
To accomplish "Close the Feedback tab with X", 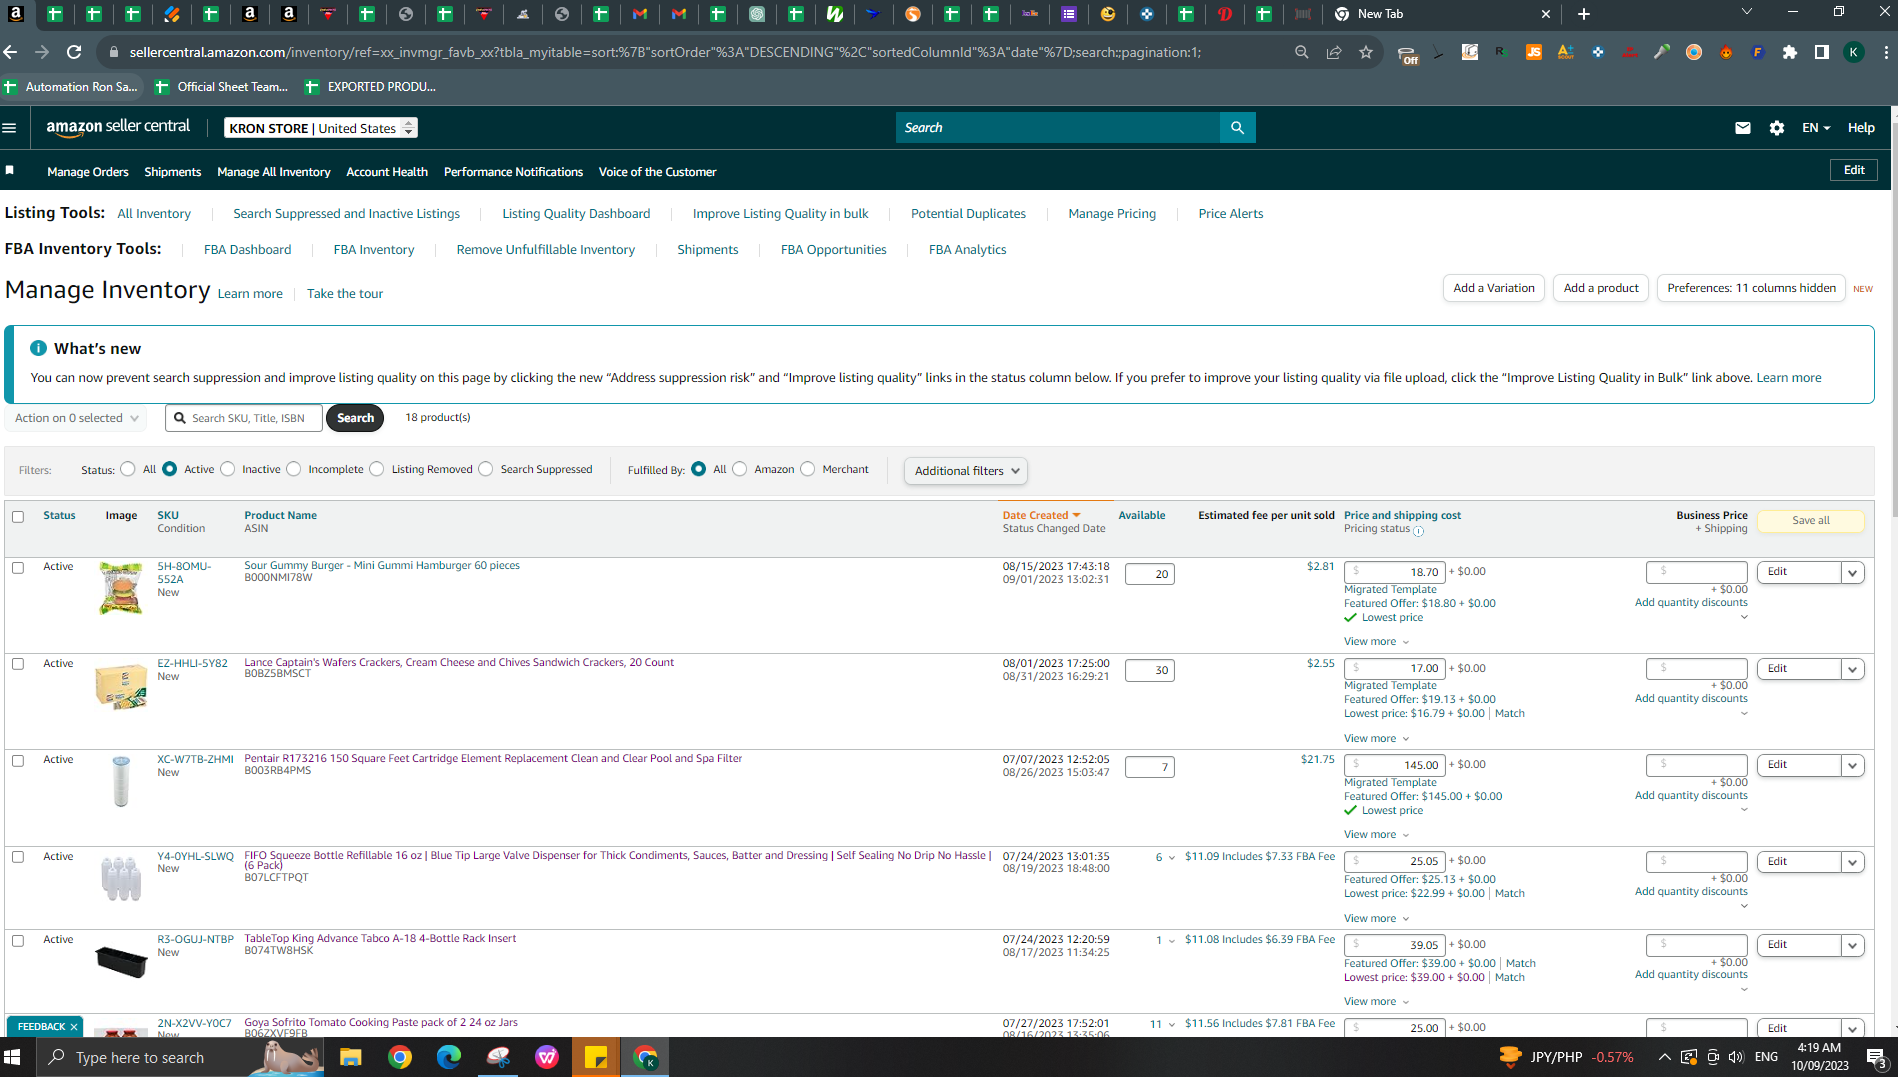I will pyautogui.click(x=74, y=1027).
